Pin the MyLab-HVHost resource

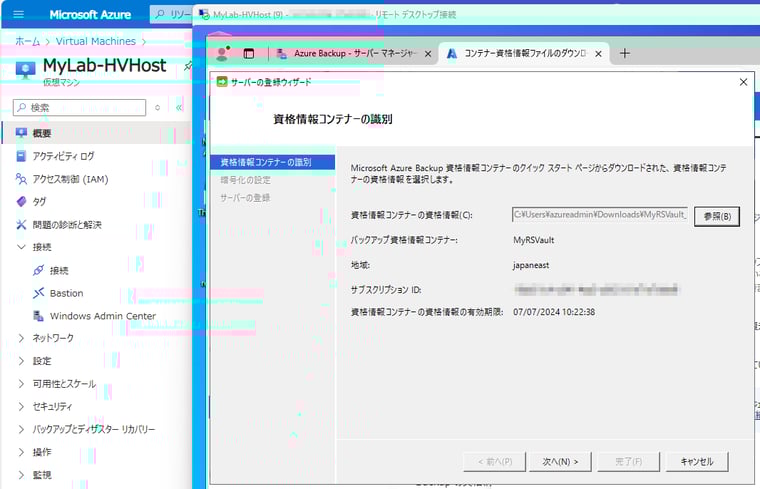coord(188,66)
